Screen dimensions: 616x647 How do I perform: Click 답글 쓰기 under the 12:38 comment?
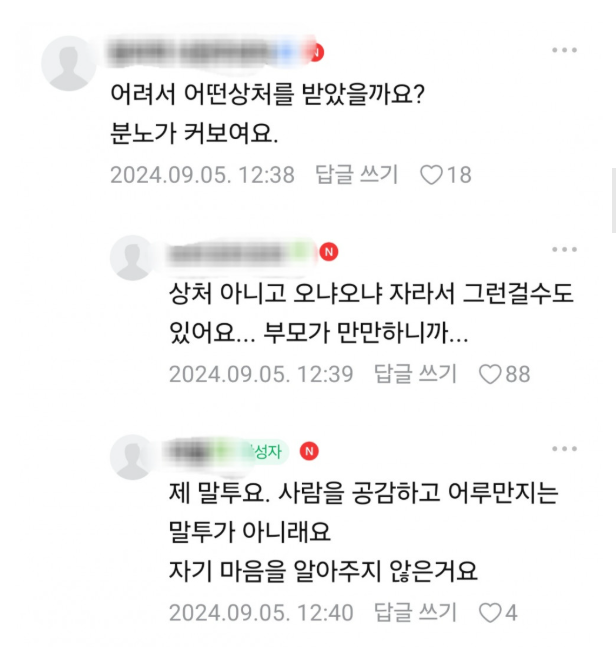tap(356, 174)
